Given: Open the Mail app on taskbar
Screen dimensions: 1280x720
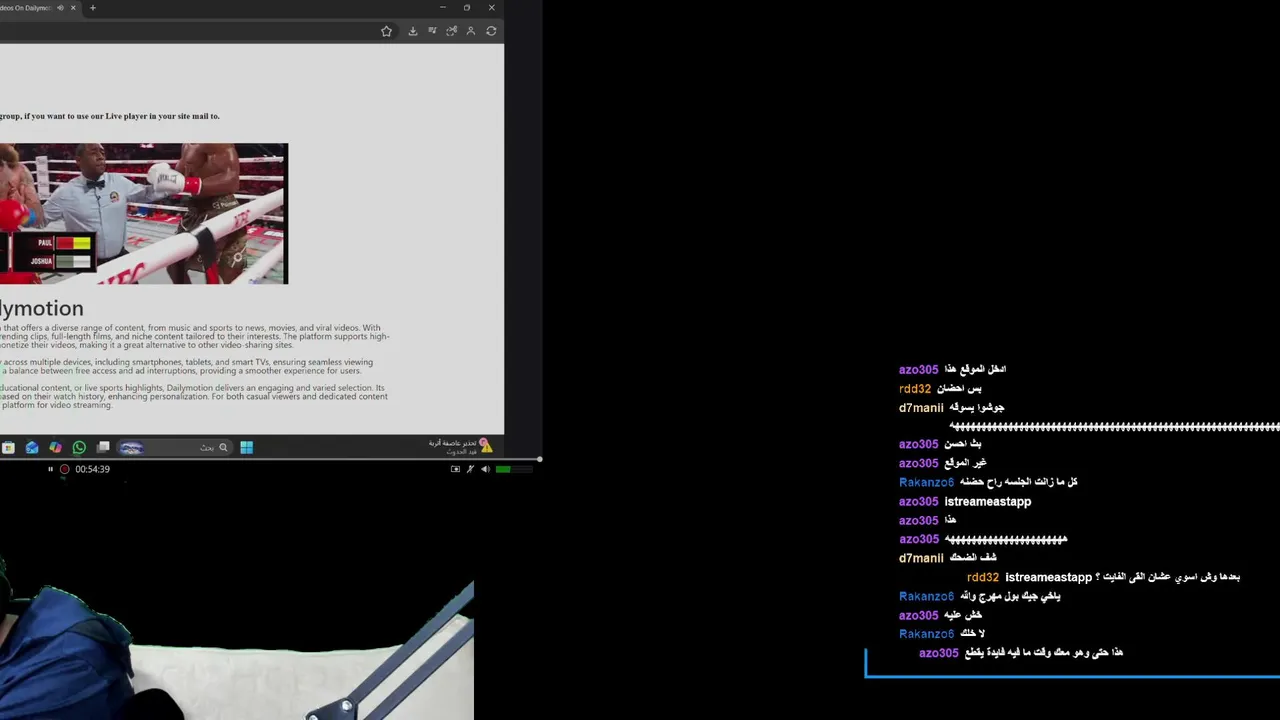Looking at the screenshot, I should (x=32, y=448).
